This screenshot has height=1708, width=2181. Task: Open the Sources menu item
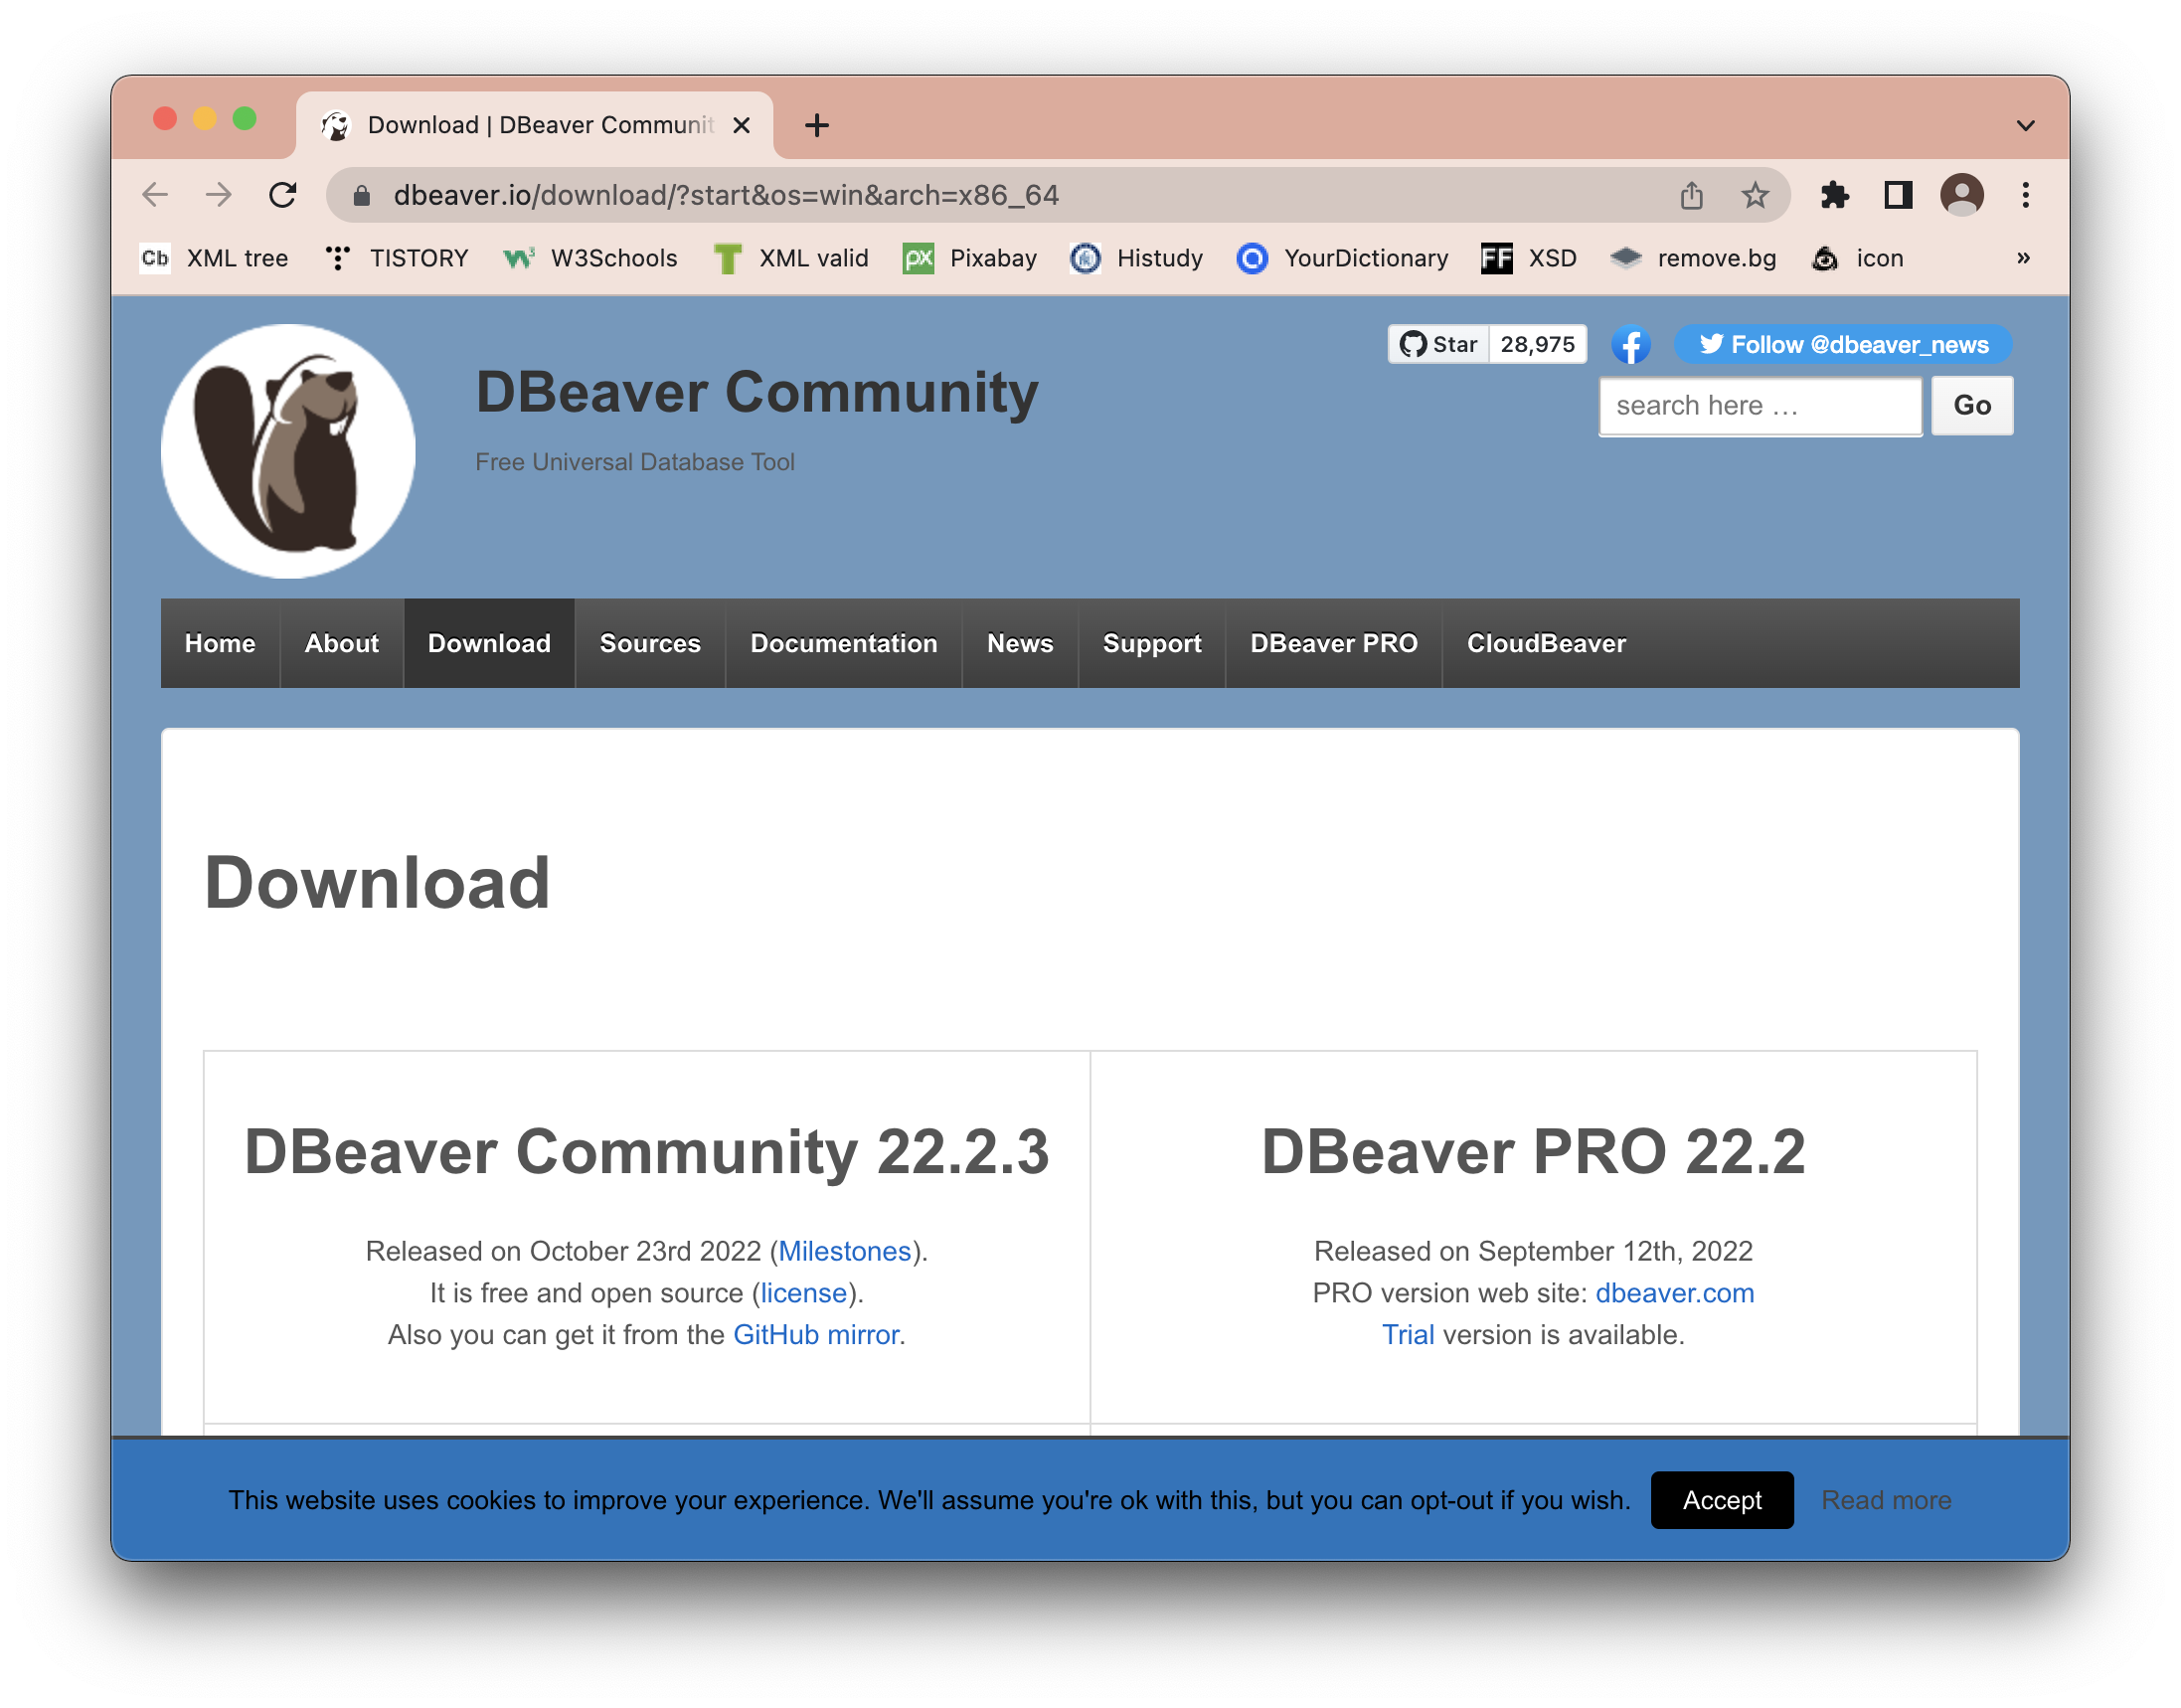pos(650,643)
